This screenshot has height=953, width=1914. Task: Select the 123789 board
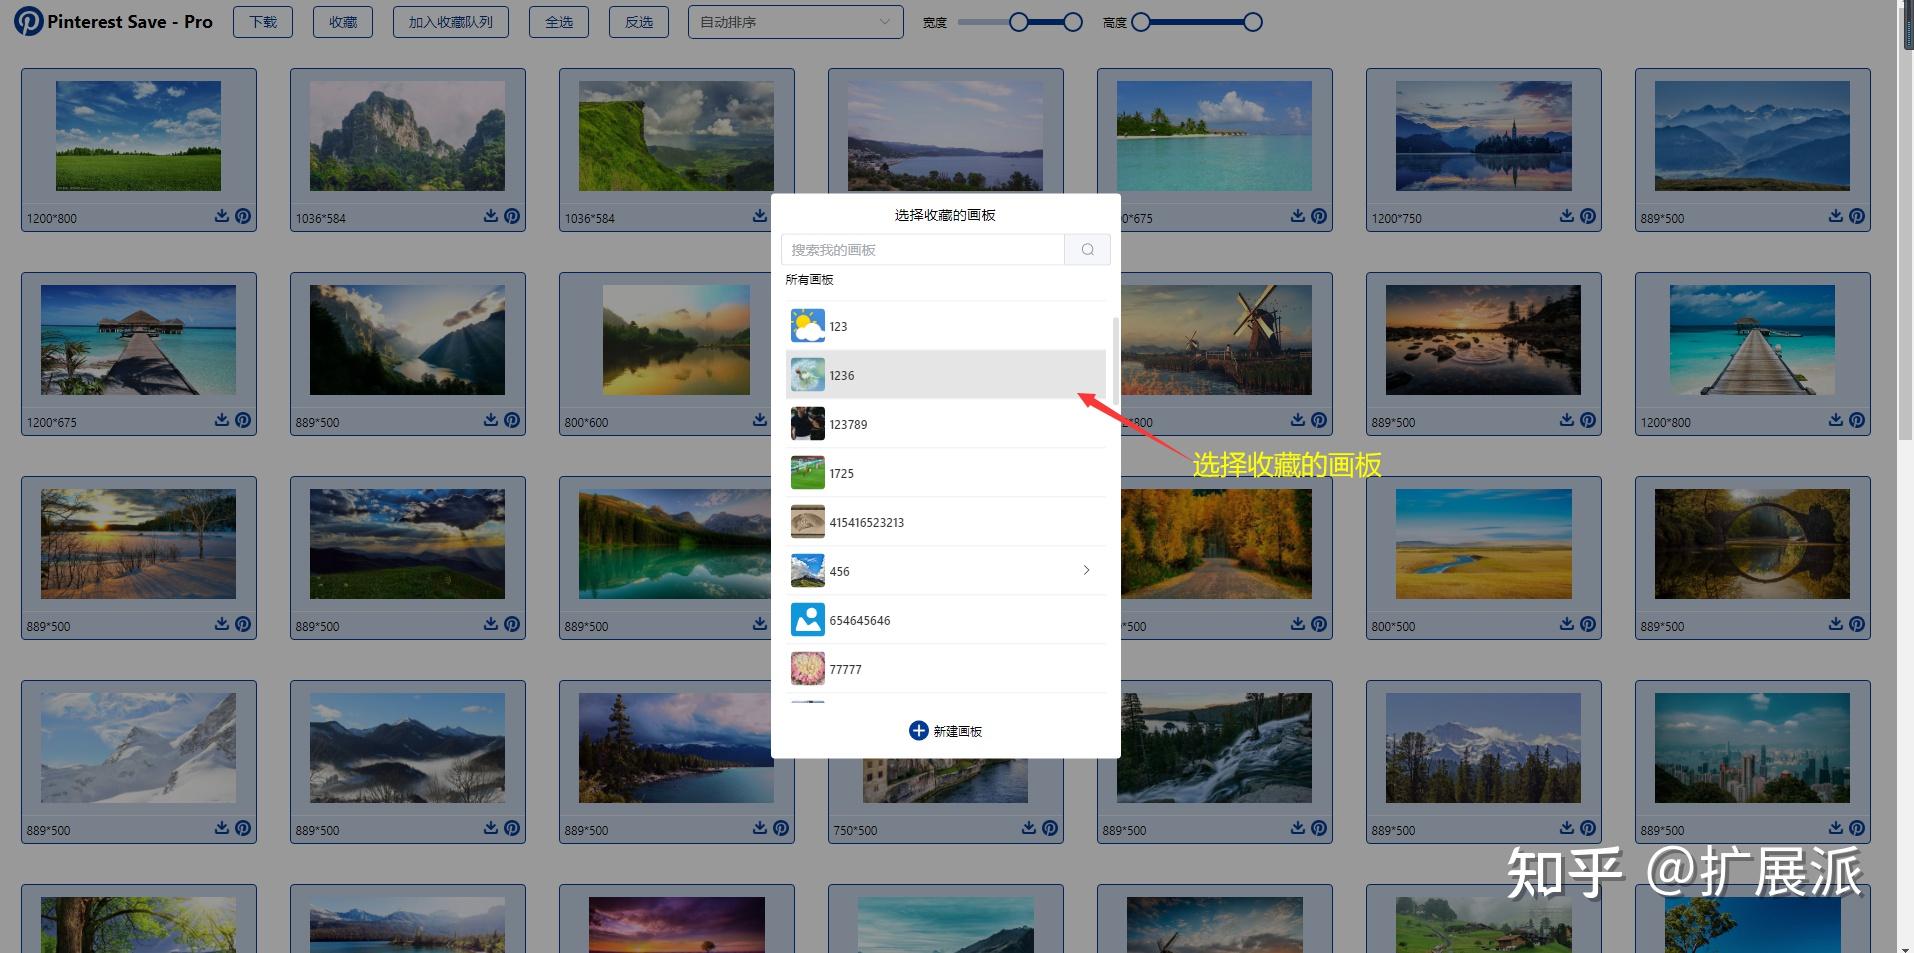(x=946, y=424)
